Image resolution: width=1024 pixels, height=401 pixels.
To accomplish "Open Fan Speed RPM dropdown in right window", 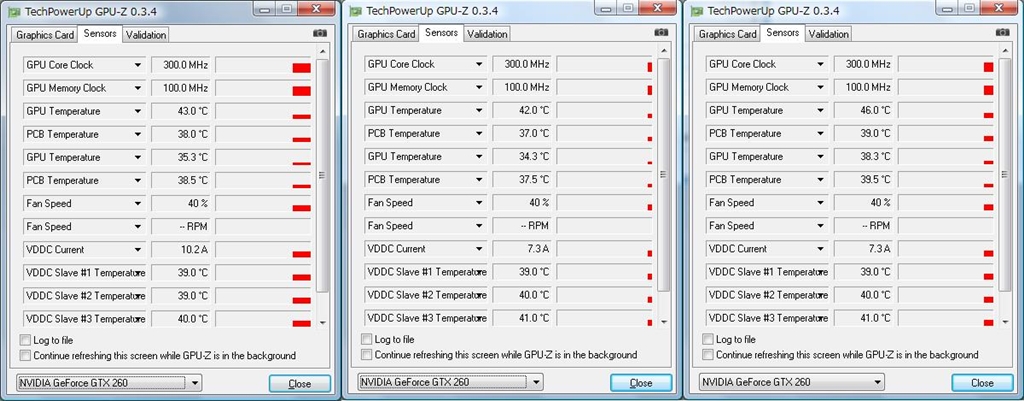I will pos(767,225).
